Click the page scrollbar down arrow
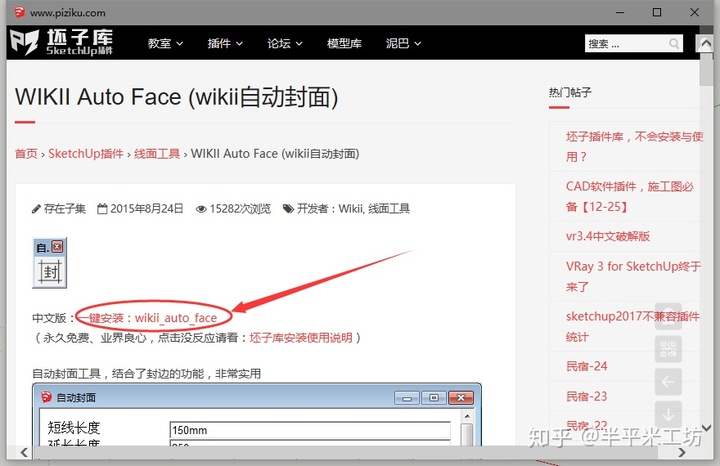 tap(707, 427)
